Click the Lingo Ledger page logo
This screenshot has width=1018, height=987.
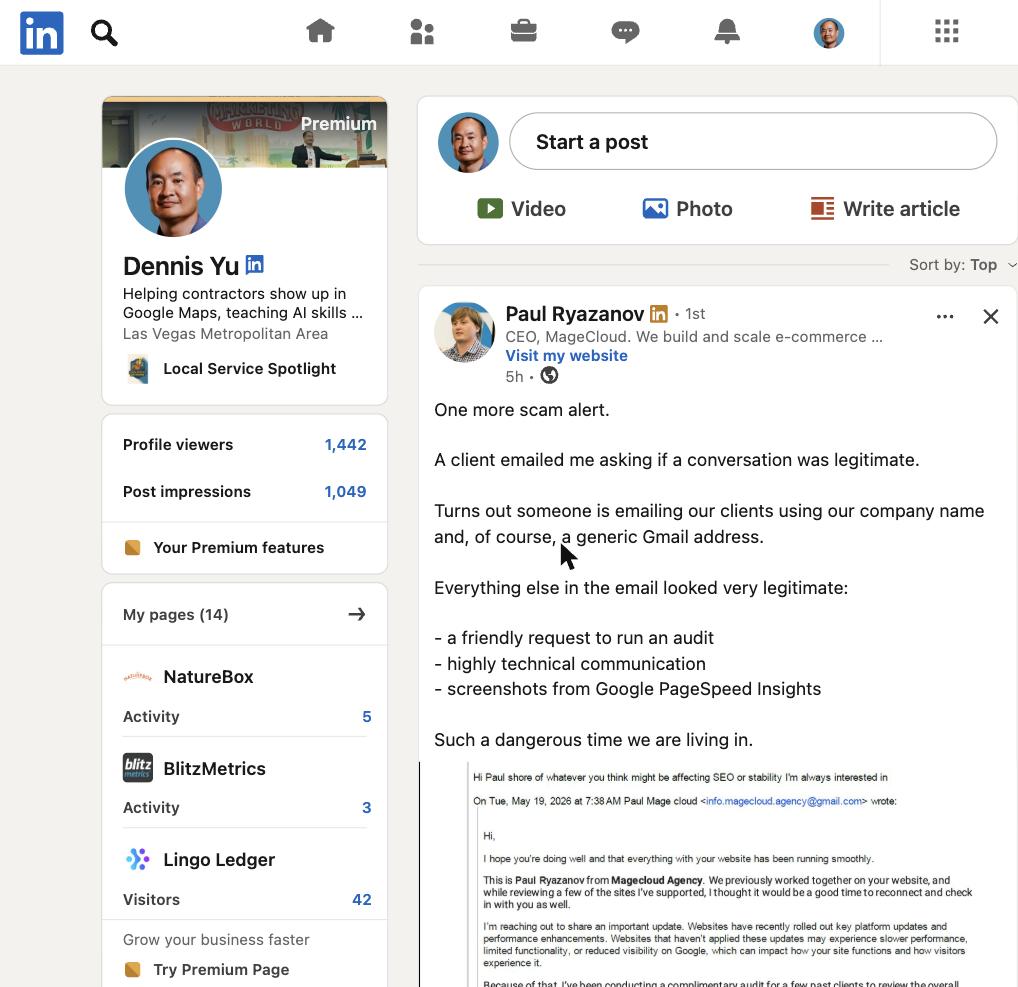[x=138, y=859]
